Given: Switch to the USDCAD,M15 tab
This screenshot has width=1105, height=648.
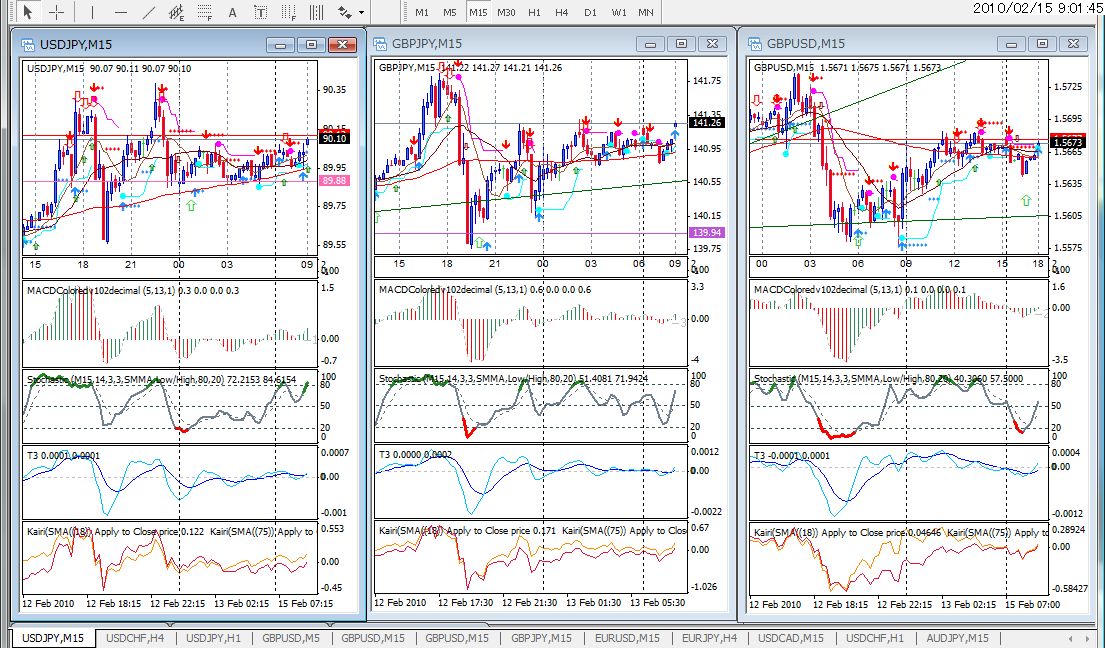Looking at the screenshot, I should (x=791, y=638).
